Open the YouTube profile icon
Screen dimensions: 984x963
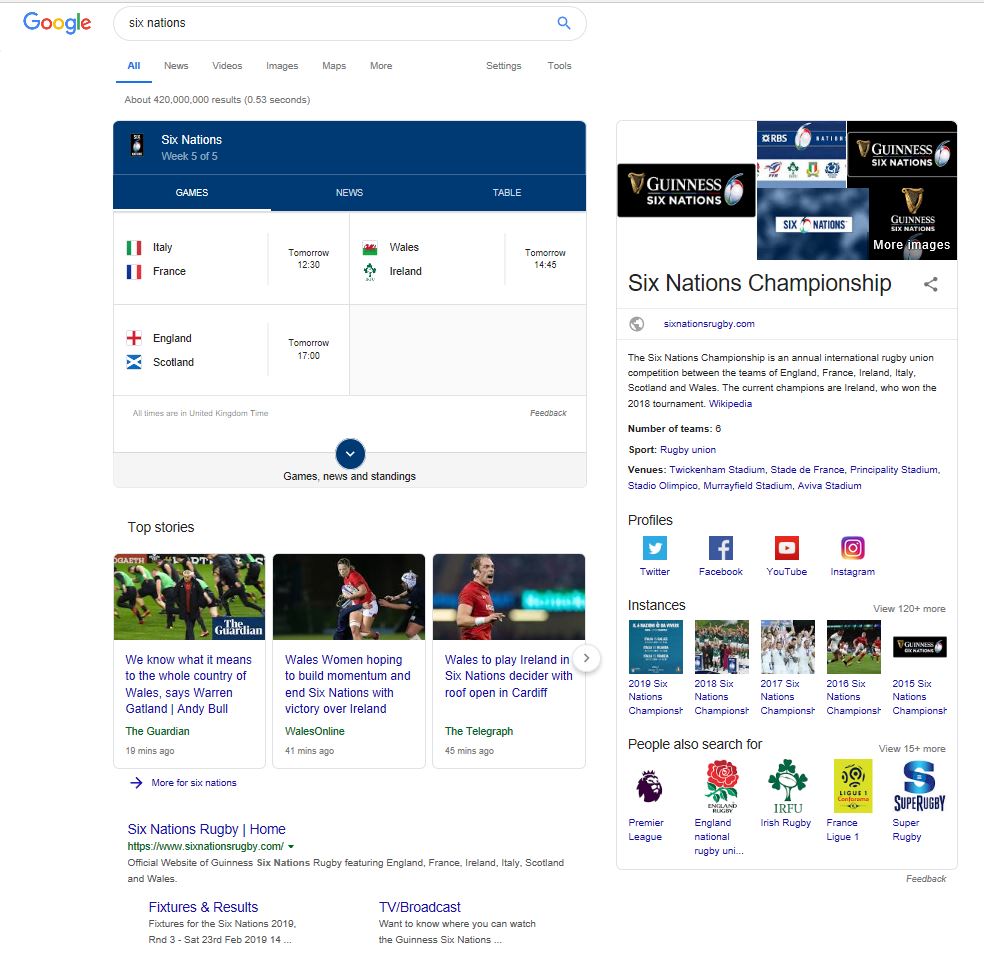click(786, 548)
